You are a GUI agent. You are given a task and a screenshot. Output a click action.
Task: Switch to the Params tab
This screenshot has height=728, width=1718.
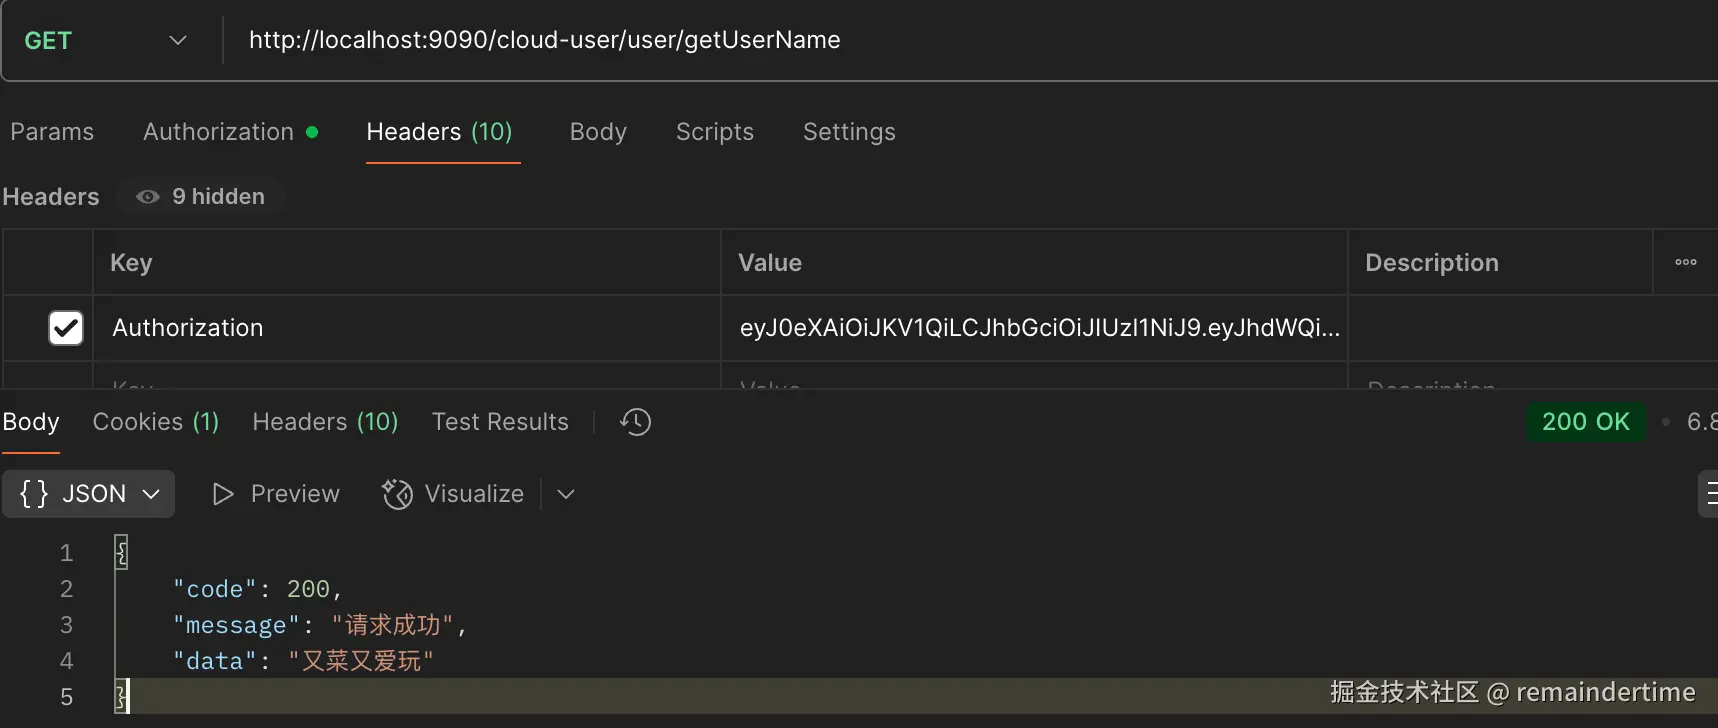point(52,132)
